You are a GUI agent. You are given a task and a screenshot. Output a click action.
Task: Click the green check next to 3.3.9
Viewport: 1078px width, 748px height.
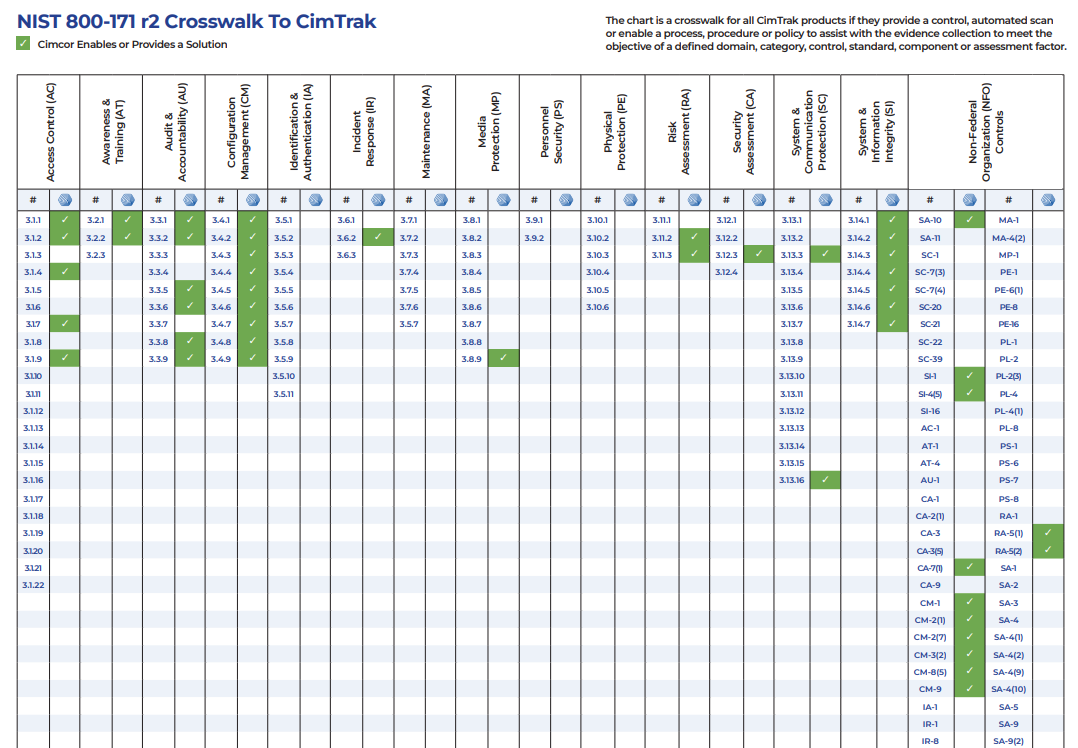tap(190, 358)
